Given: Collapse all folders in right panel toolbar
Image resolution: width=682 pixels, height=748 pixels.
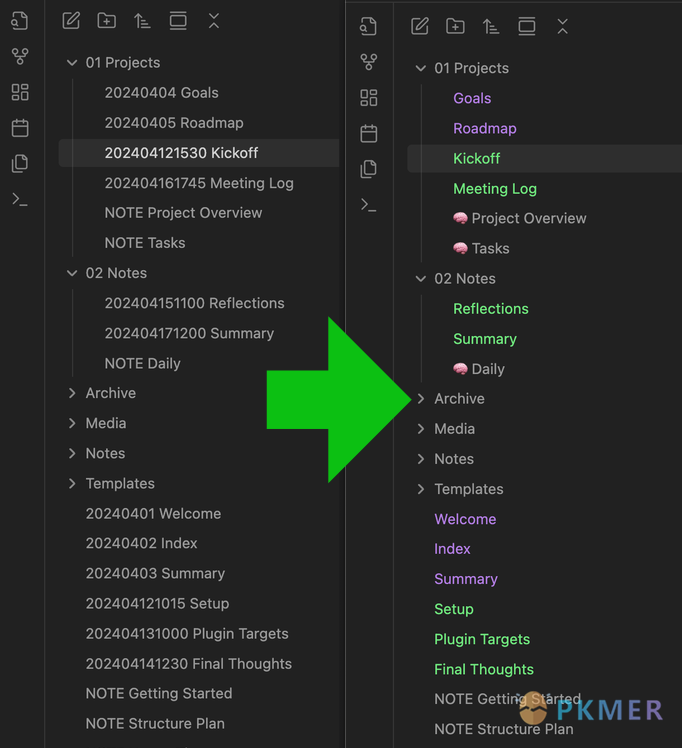Looking at the screenshot, I should [563, 27].
